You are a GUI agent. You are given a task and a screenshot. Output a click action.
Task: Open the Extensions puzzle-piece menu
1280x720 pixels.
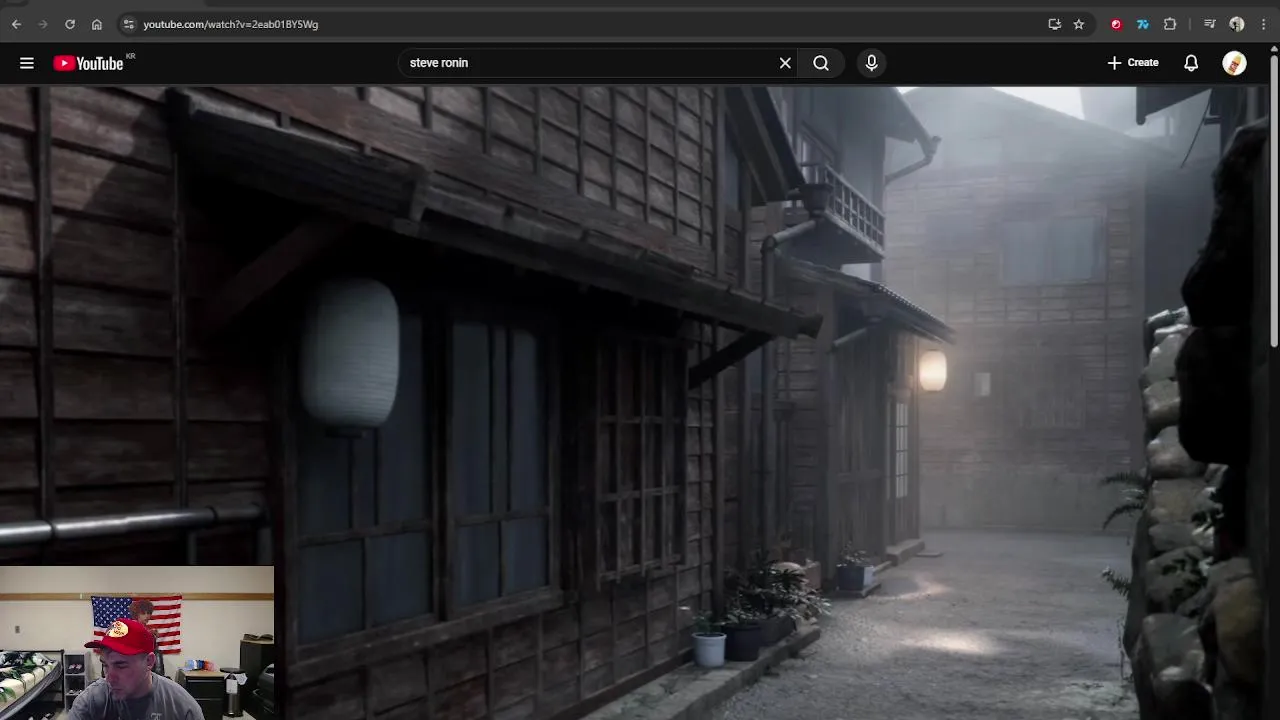[1170, 24]
